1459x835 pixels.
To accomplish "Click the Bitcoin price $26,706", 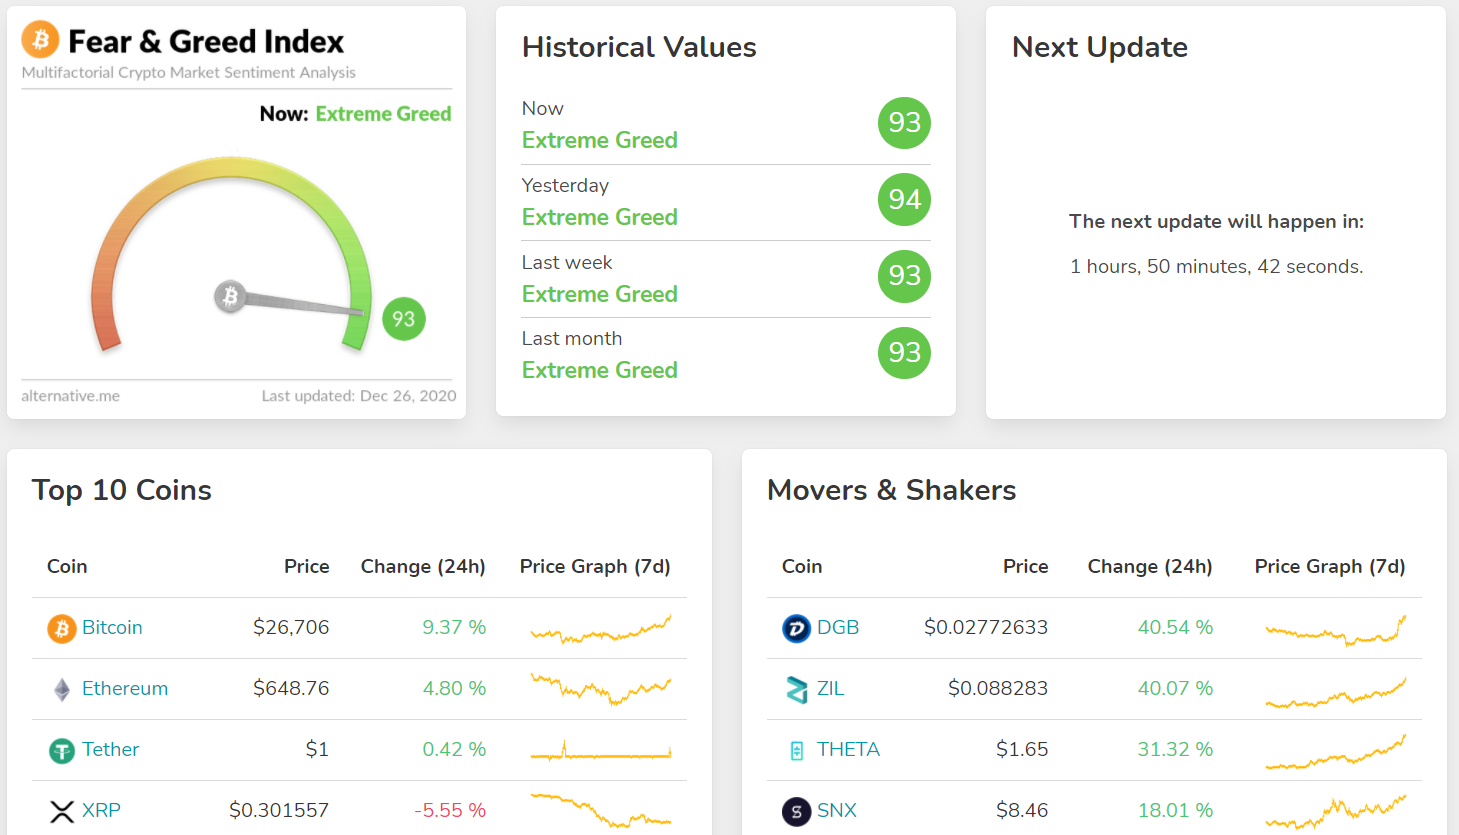I will pyautogui.click(x=291, y=627).
